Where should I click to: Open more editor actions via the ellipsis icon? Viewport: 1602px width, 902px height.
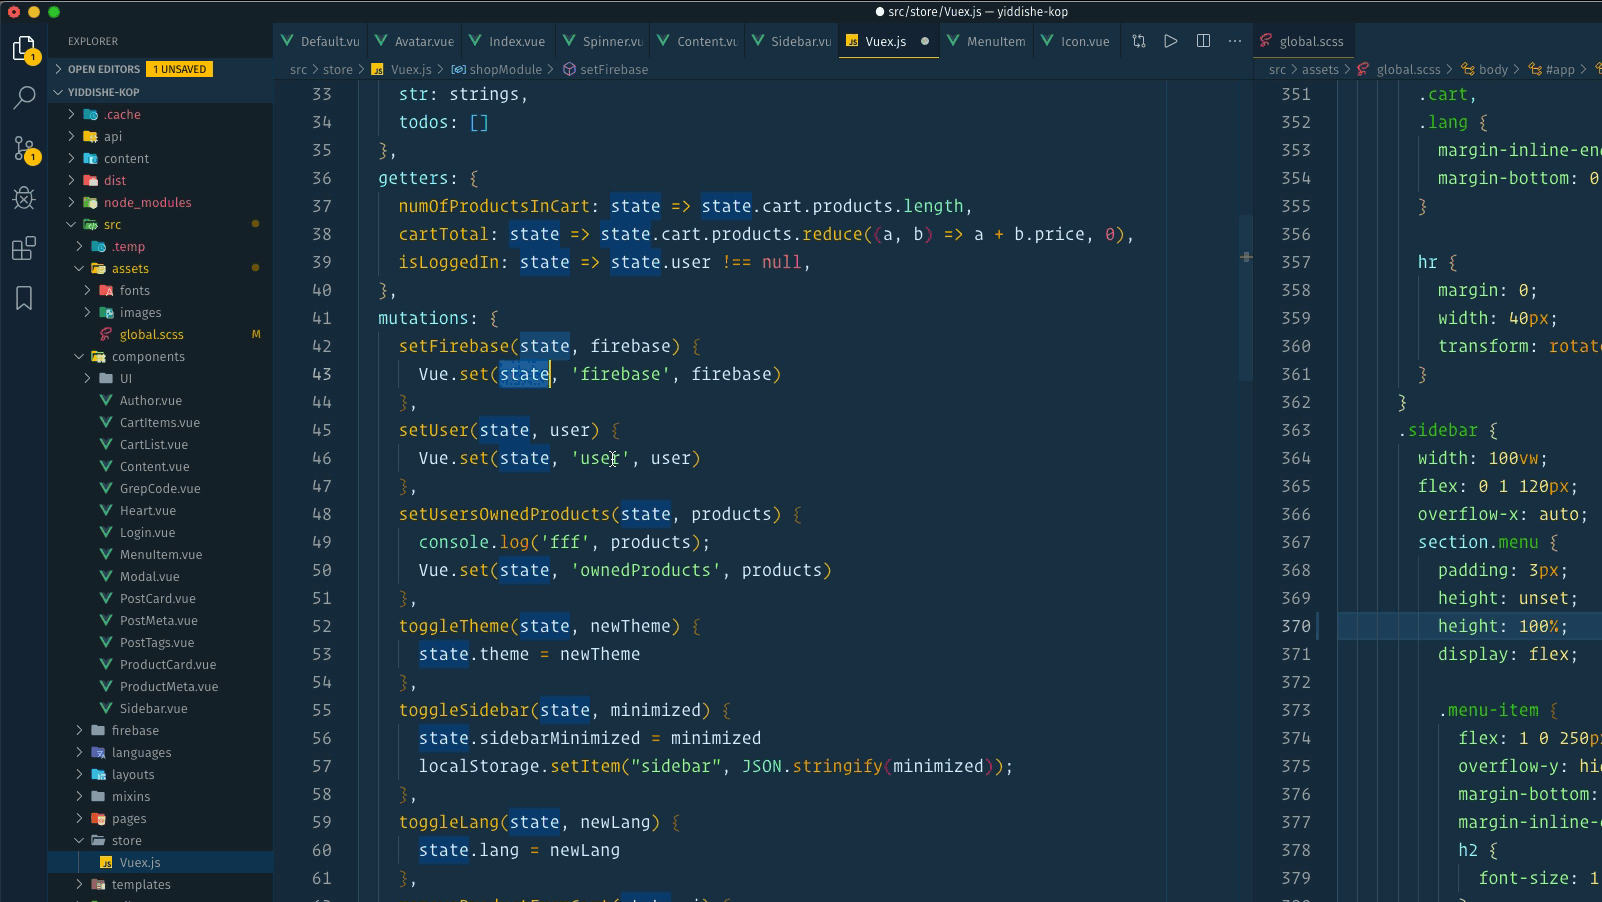click(1234, 41)
